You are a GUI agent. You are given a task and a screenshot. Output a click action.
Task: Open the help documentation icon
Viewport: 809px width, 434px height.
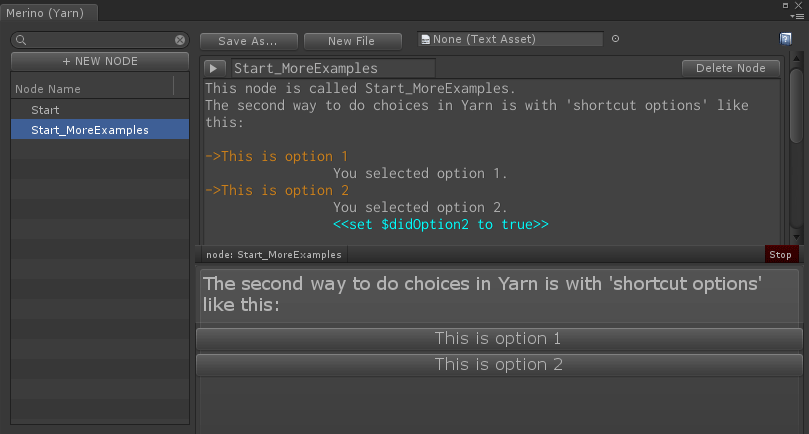[786, 39]
